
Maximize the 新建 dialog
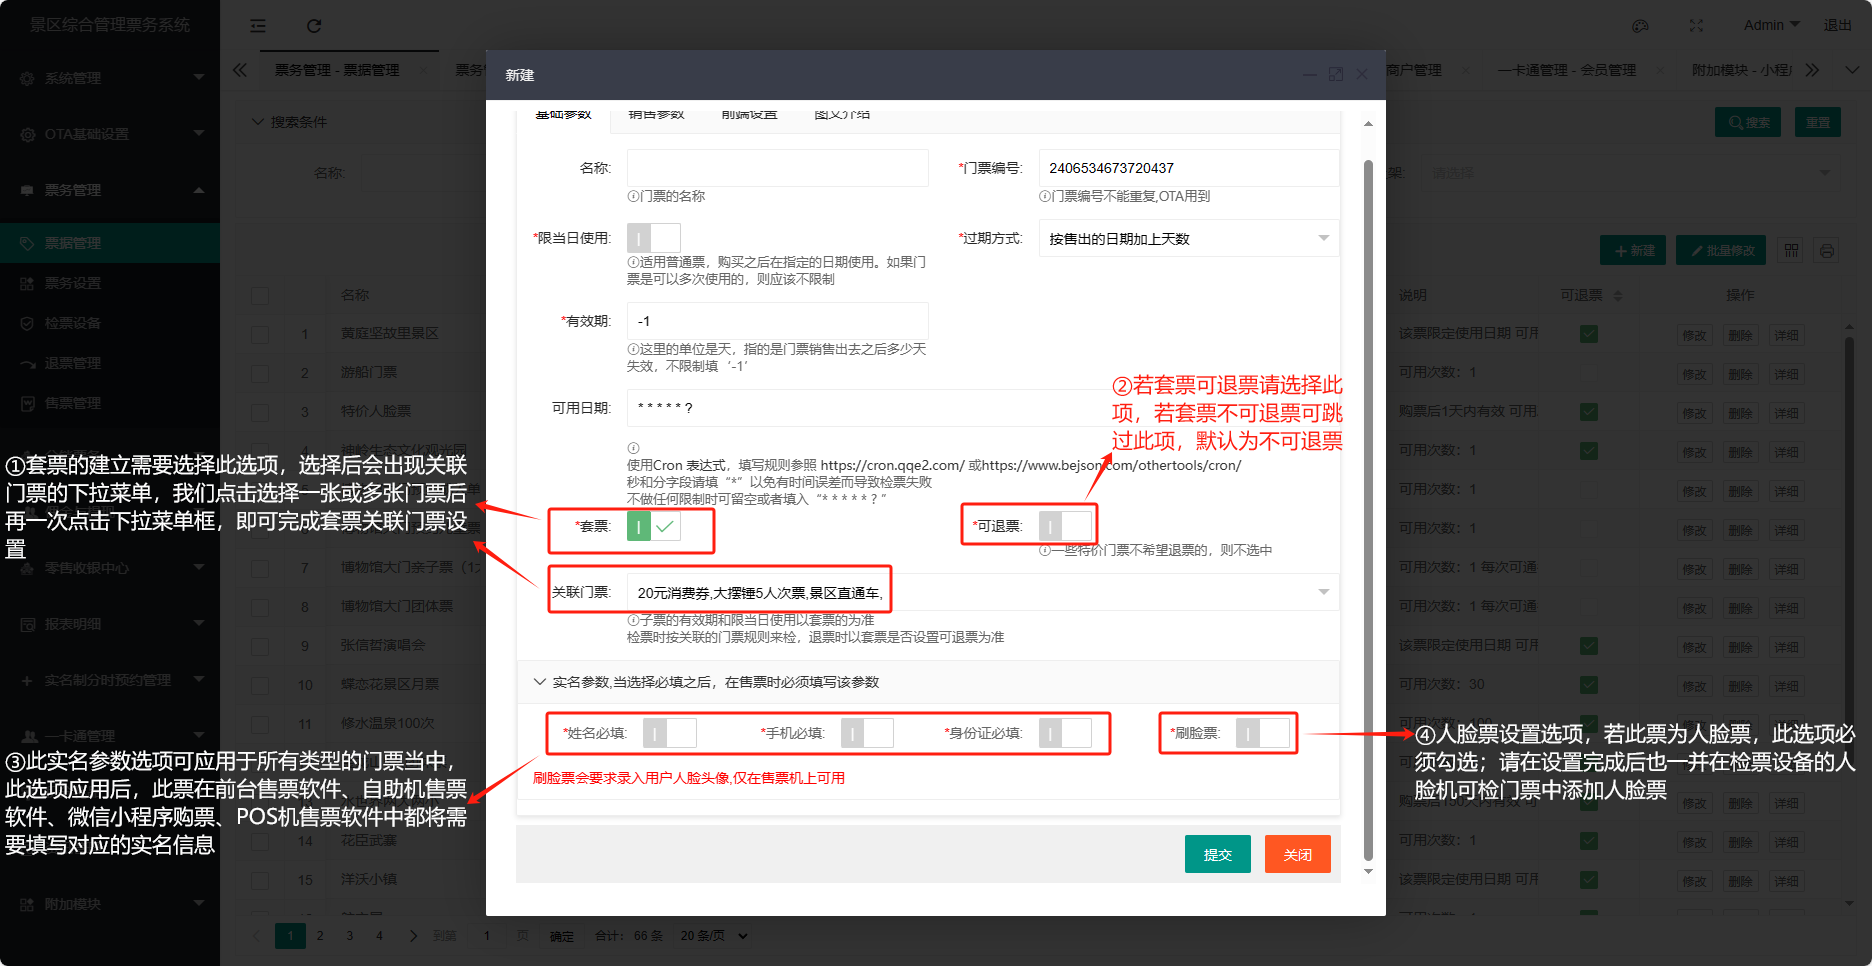1336,75
